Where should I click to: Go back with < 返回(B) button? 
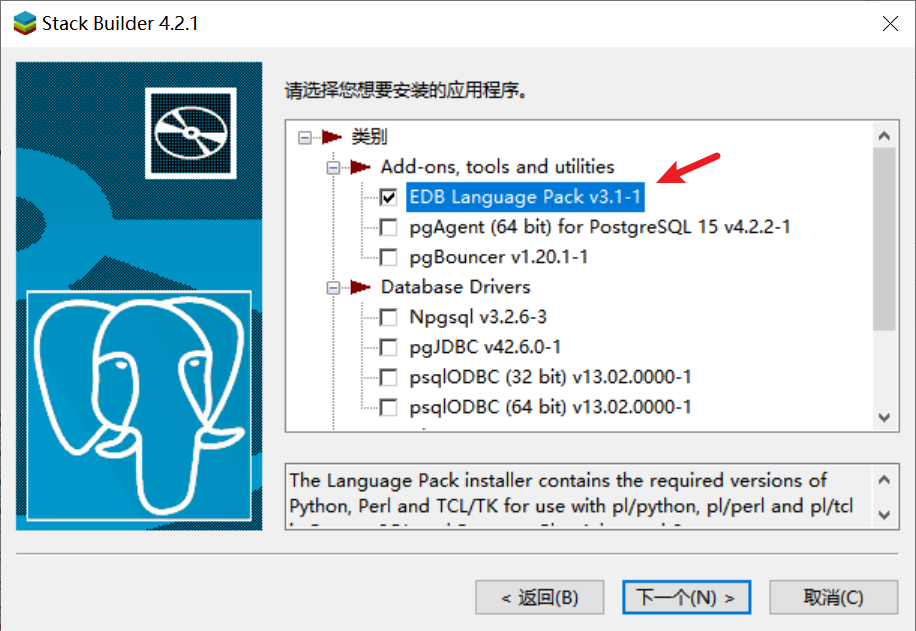coord(540,597)
